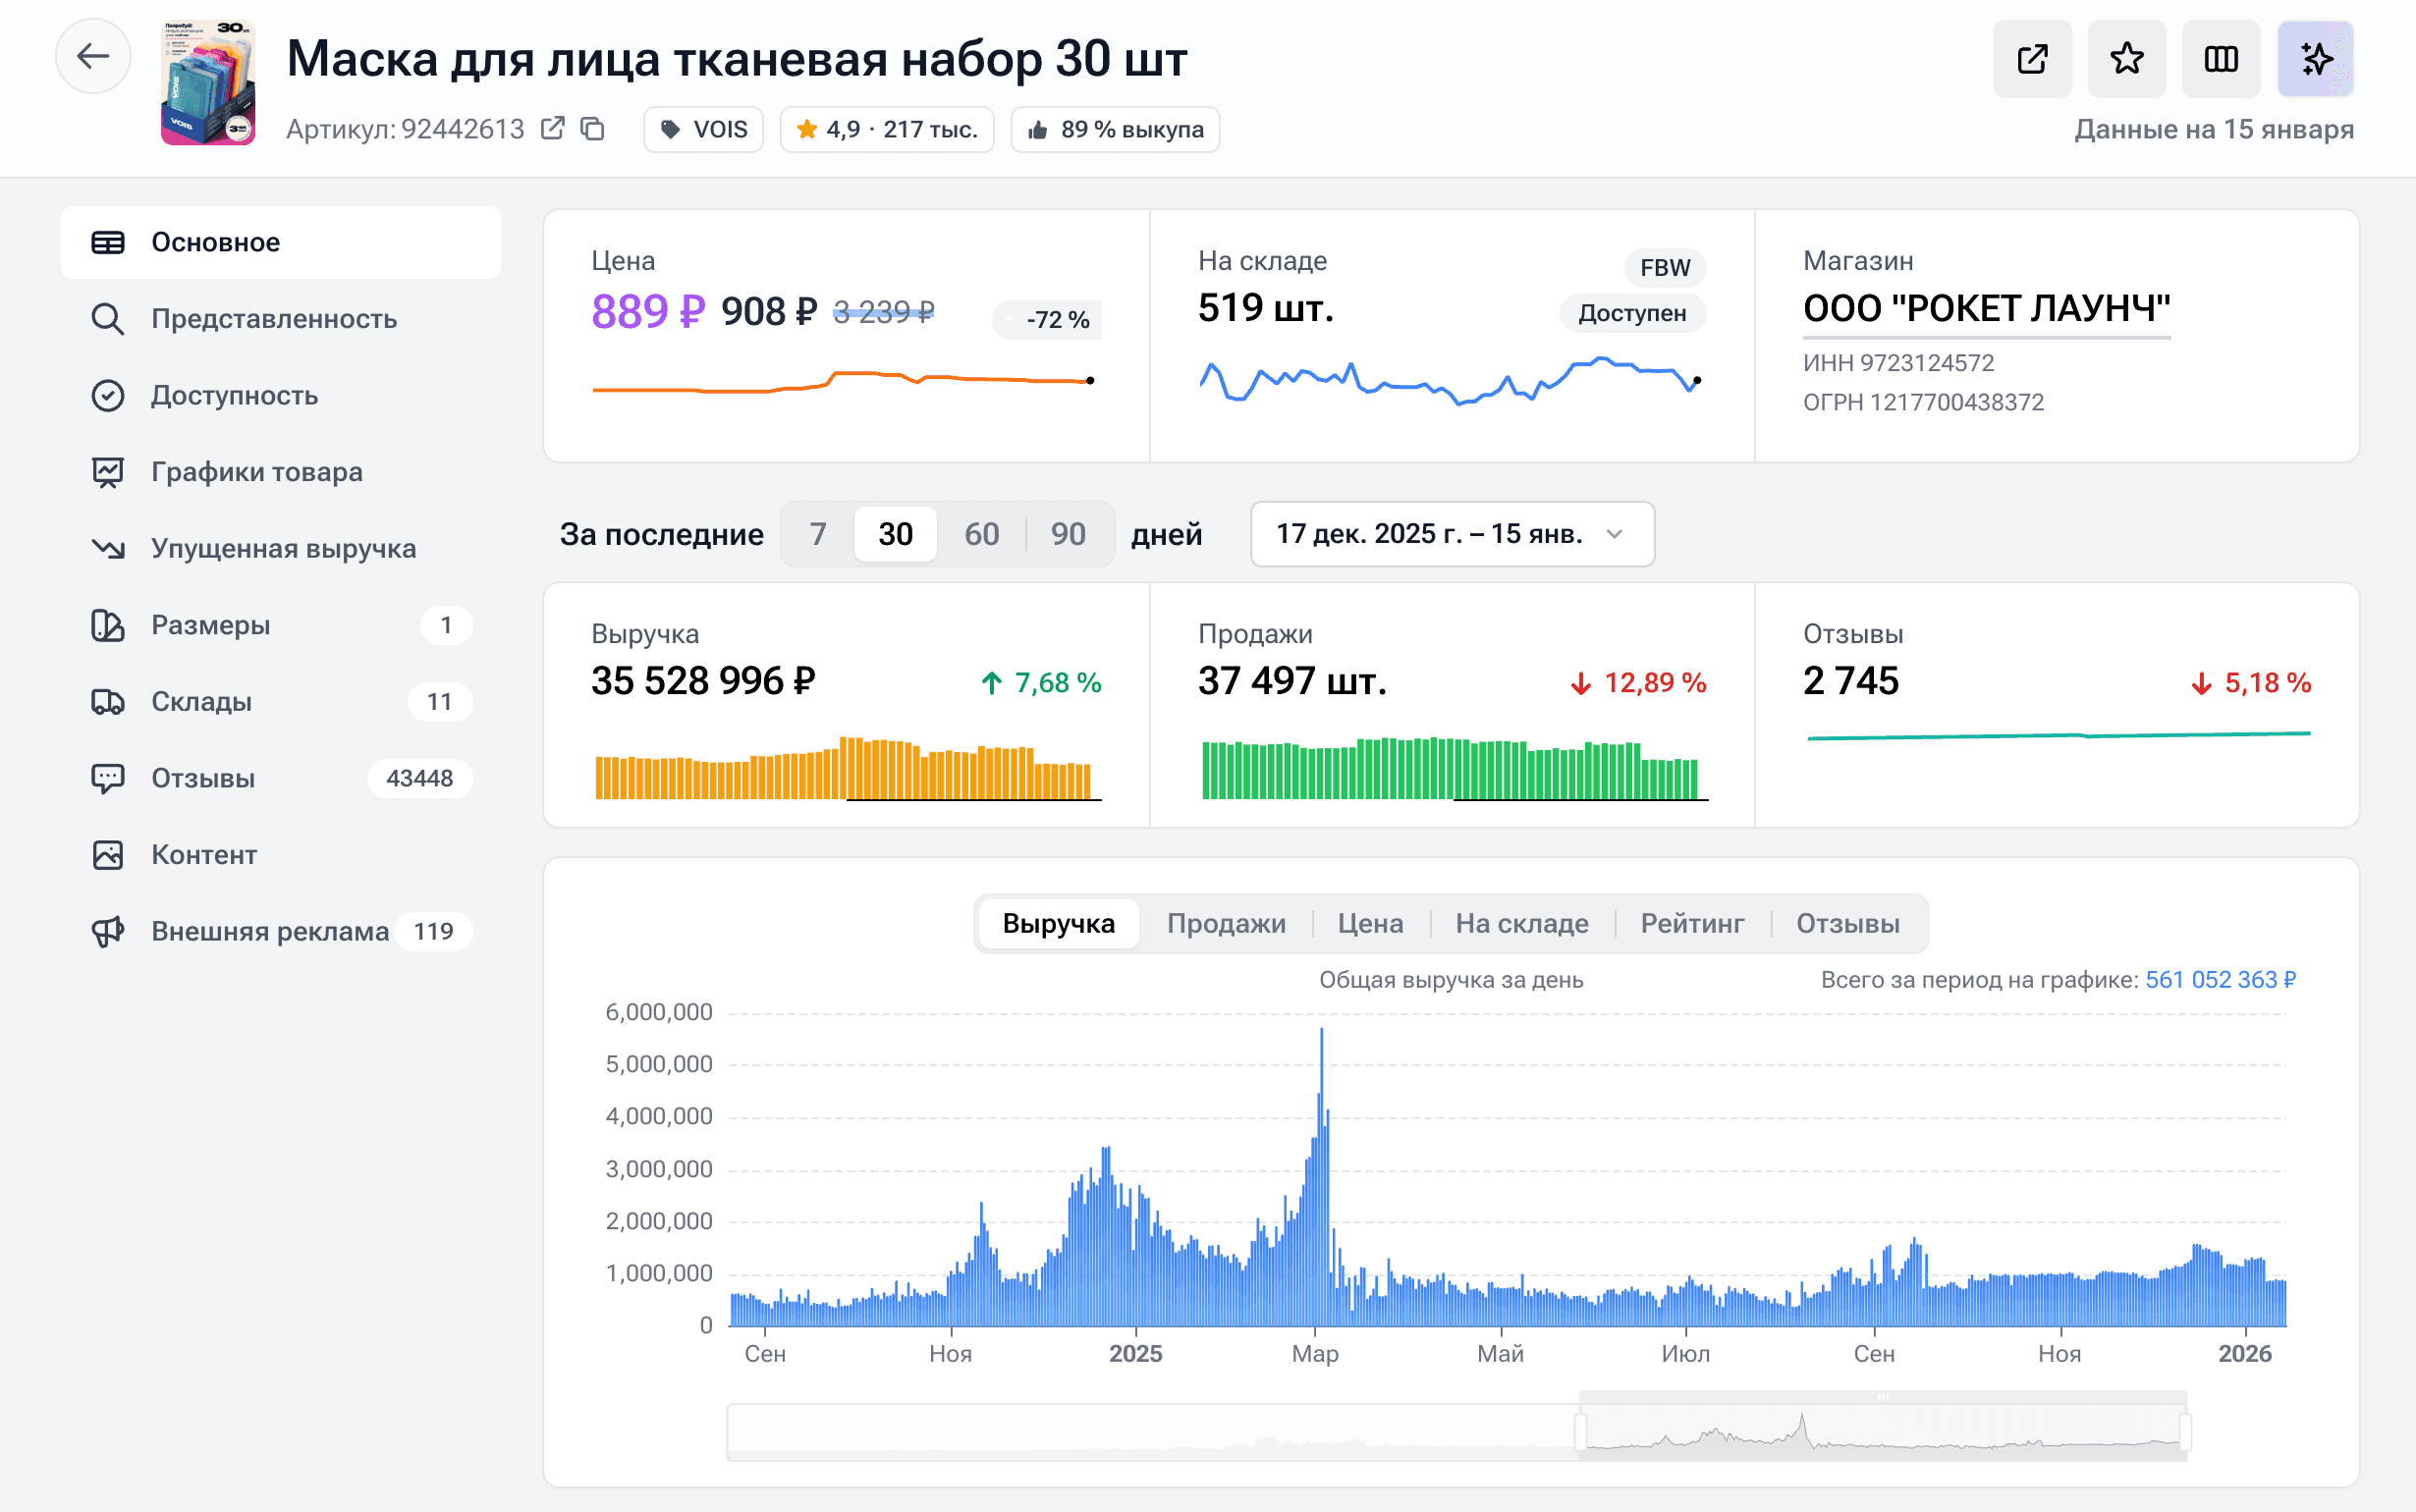Image resolution: width=2416 pixels, height=1512 pixels.
Task: Click the AI sparkle icon button
Action: click(x=2315, y=59)
